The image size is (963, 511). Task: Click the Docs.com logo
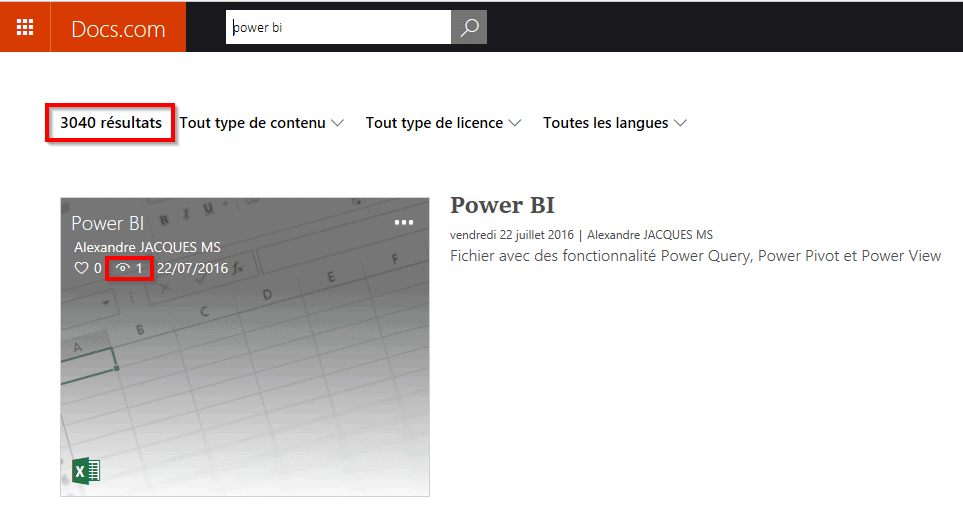118,28
